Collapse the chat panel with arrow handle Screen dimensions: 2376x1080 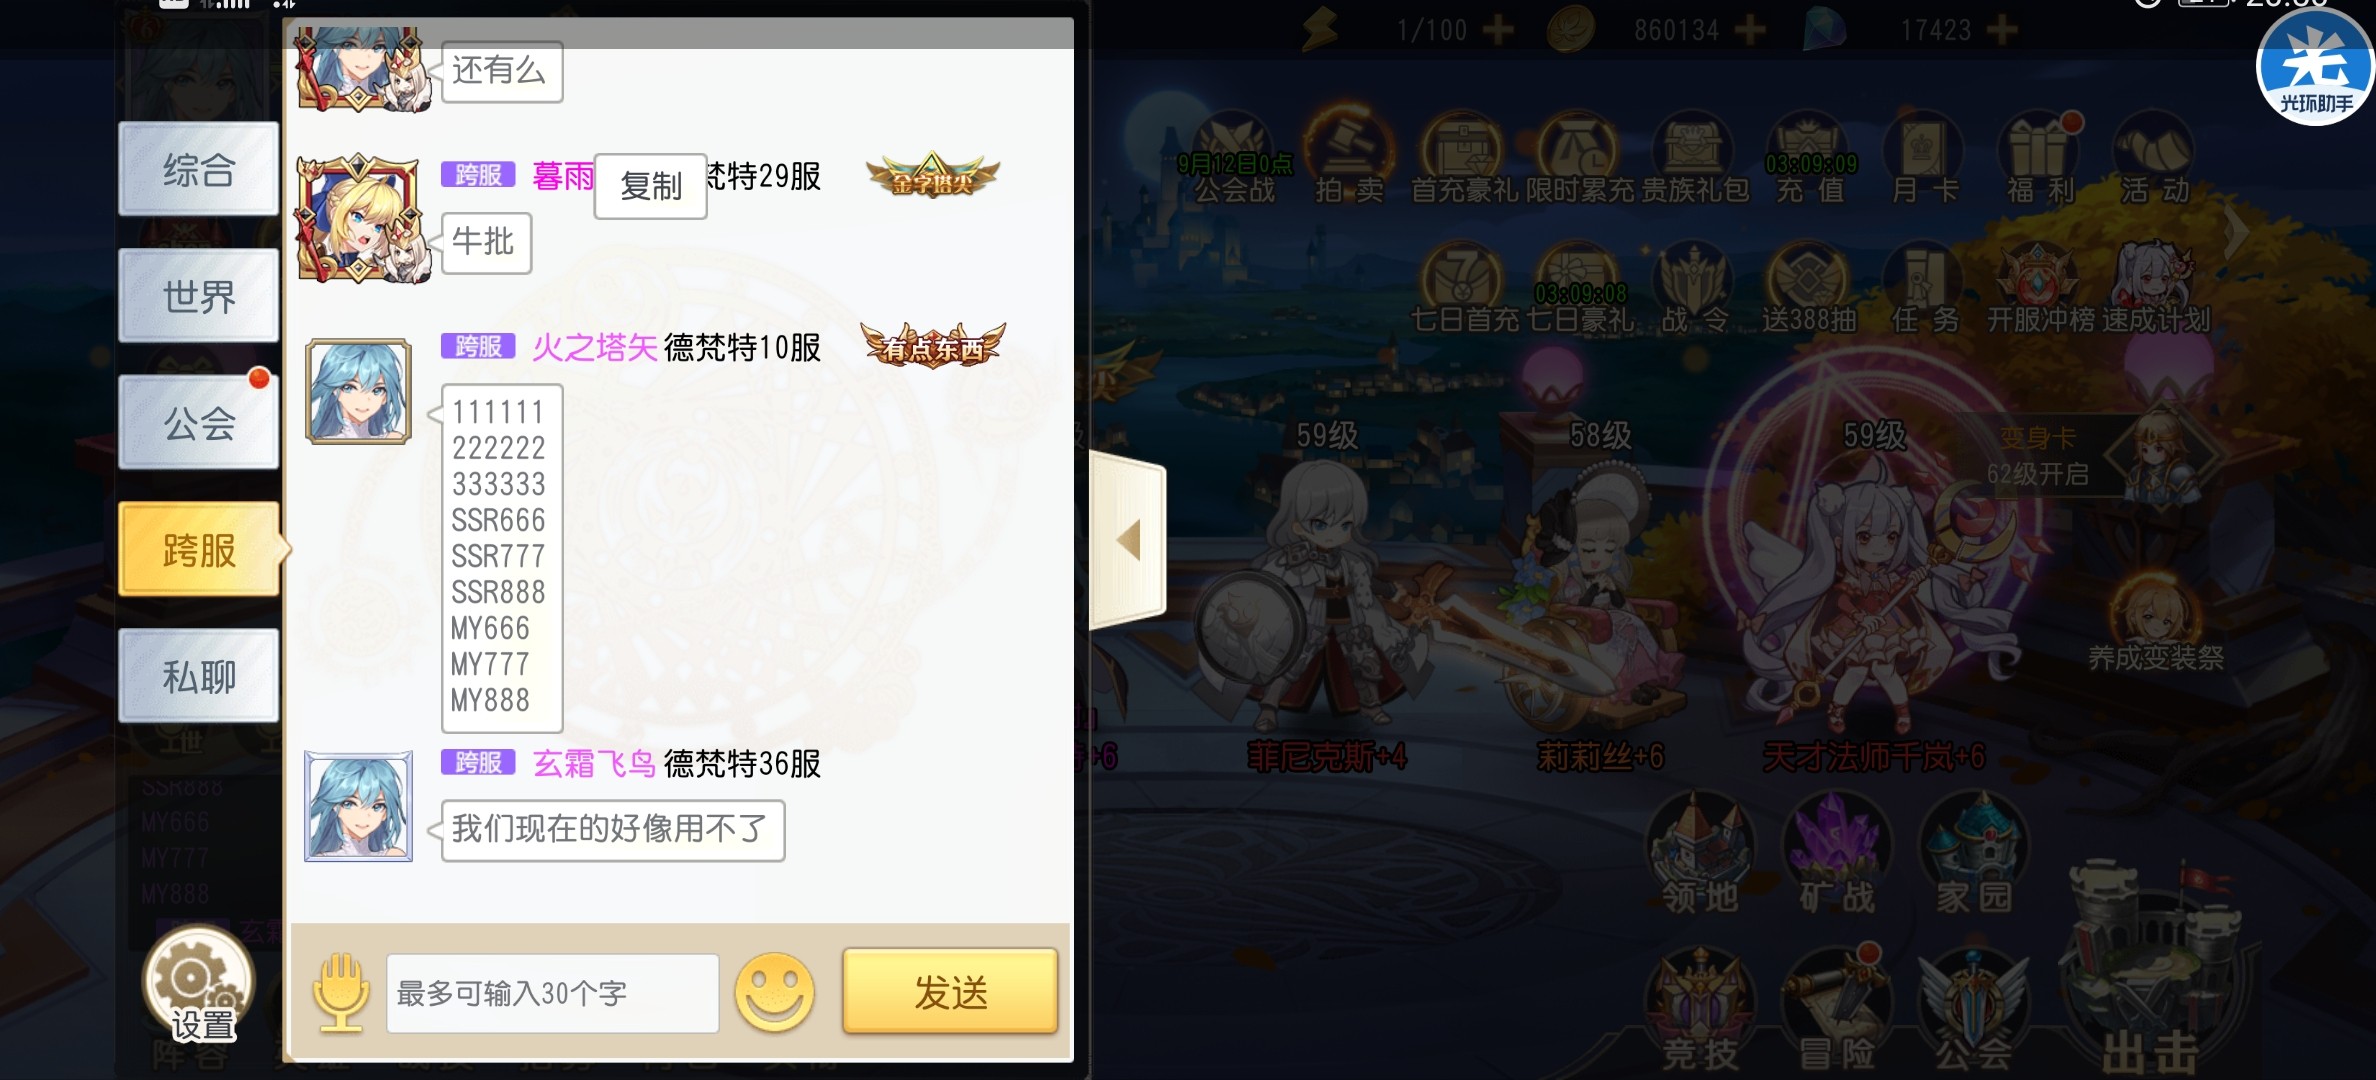coord(1128,540)
